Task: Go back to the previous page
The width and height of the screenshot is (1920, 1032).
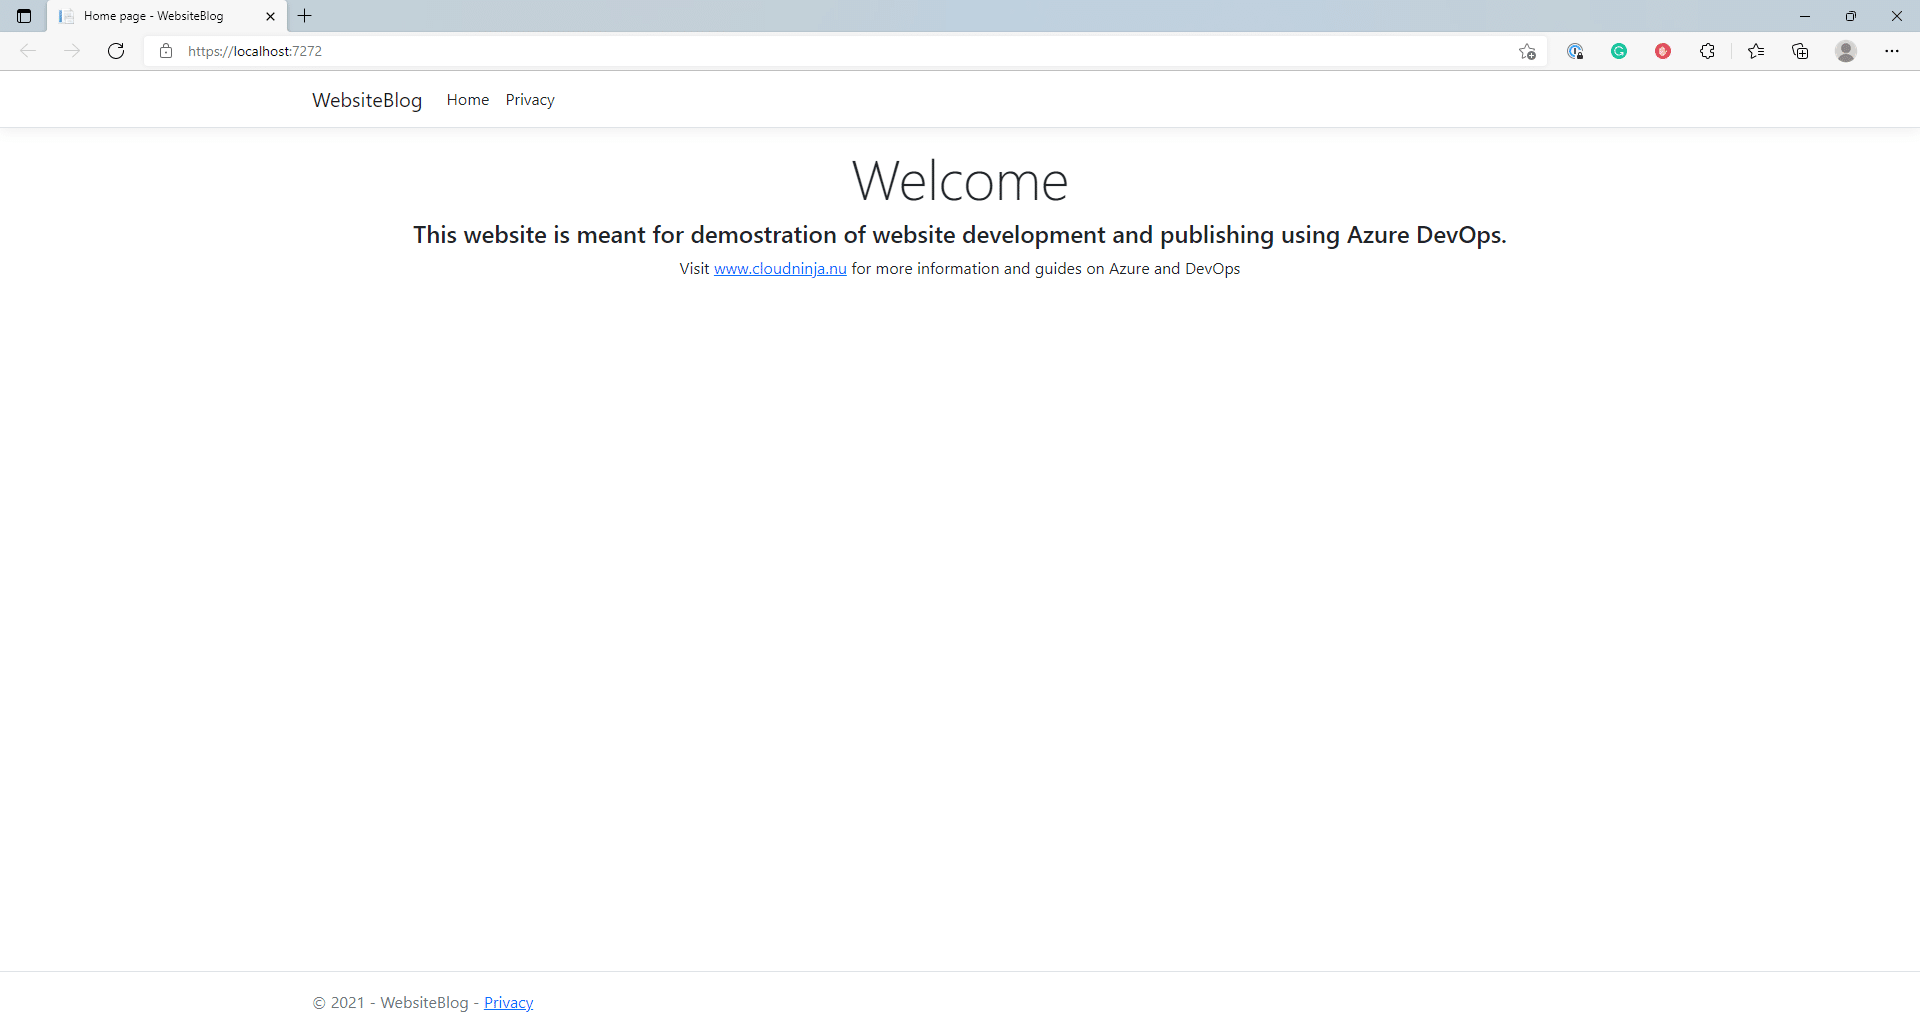Action: point(28,51)
